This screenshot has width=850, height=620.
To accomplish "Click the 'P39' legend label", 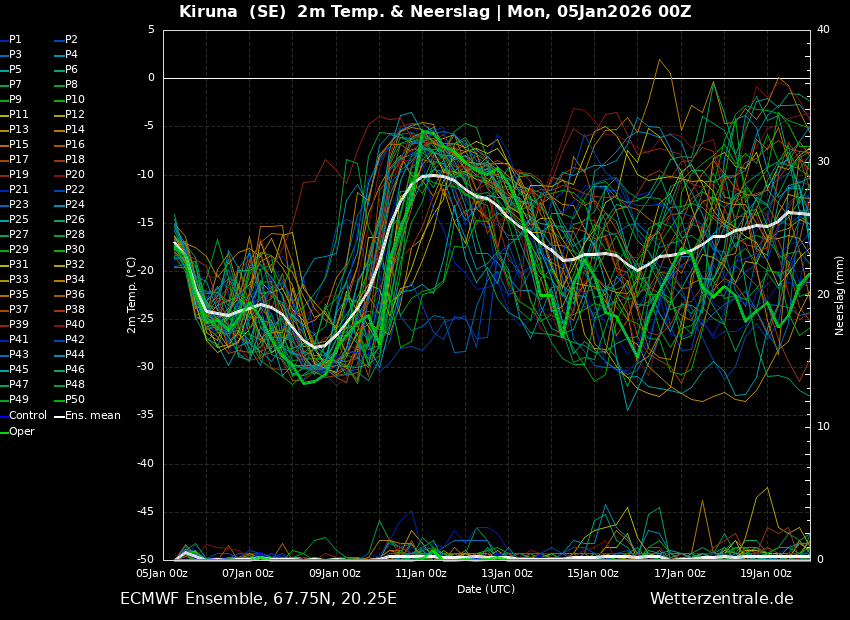I will [14, 325].
